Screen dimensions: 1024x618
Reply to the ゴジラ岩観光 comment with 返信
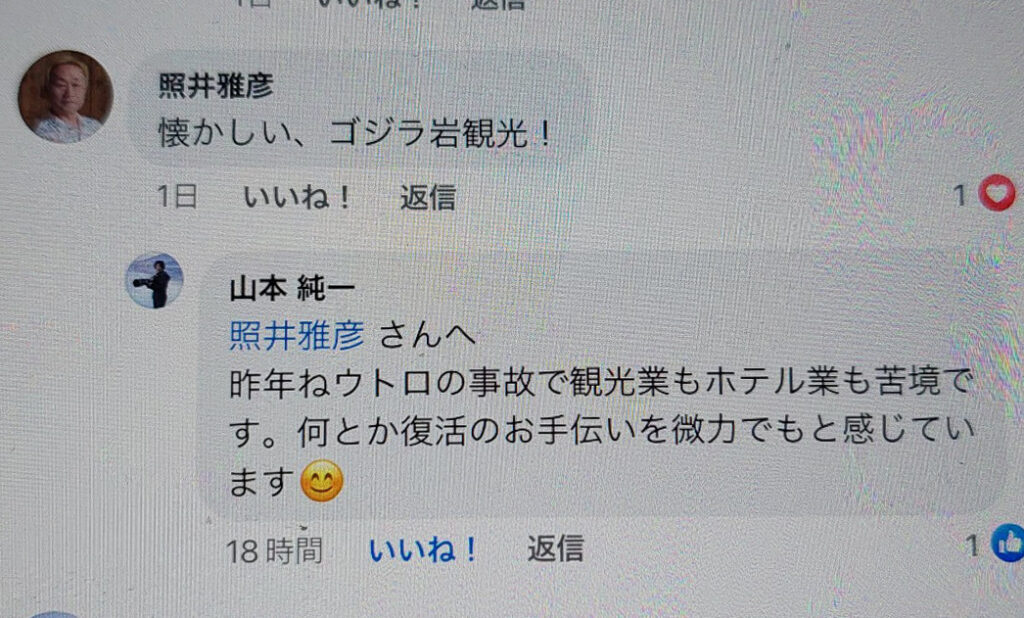pos(428,197)
